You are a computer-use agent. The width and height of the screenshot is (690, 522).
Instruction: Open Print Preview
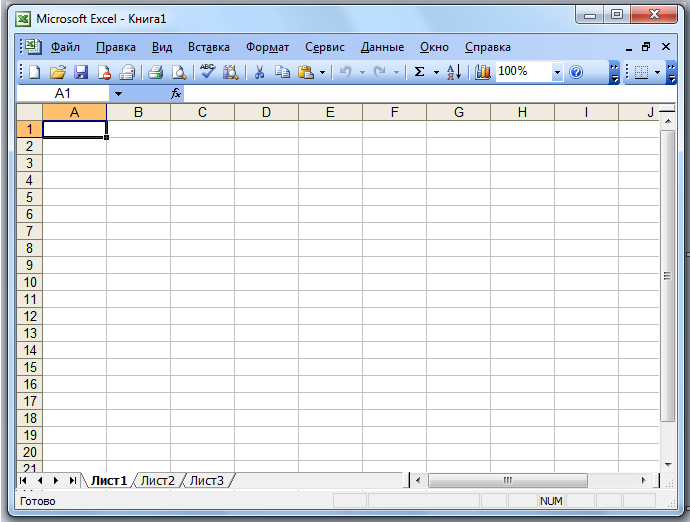coord(179,72)
